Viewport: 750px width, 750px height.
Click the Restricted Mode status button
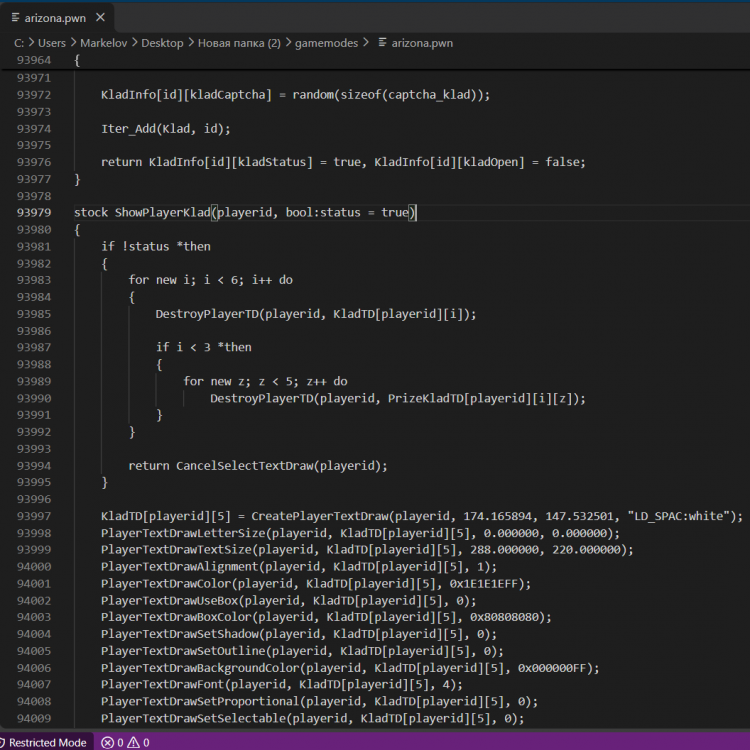coord(46,742)
